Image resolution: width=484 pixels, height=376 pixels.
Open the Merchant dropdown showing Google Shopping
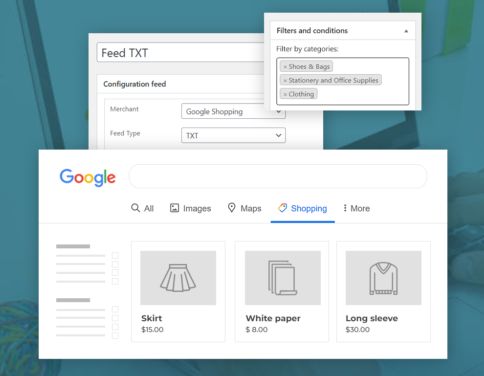(x=233, y=111)
